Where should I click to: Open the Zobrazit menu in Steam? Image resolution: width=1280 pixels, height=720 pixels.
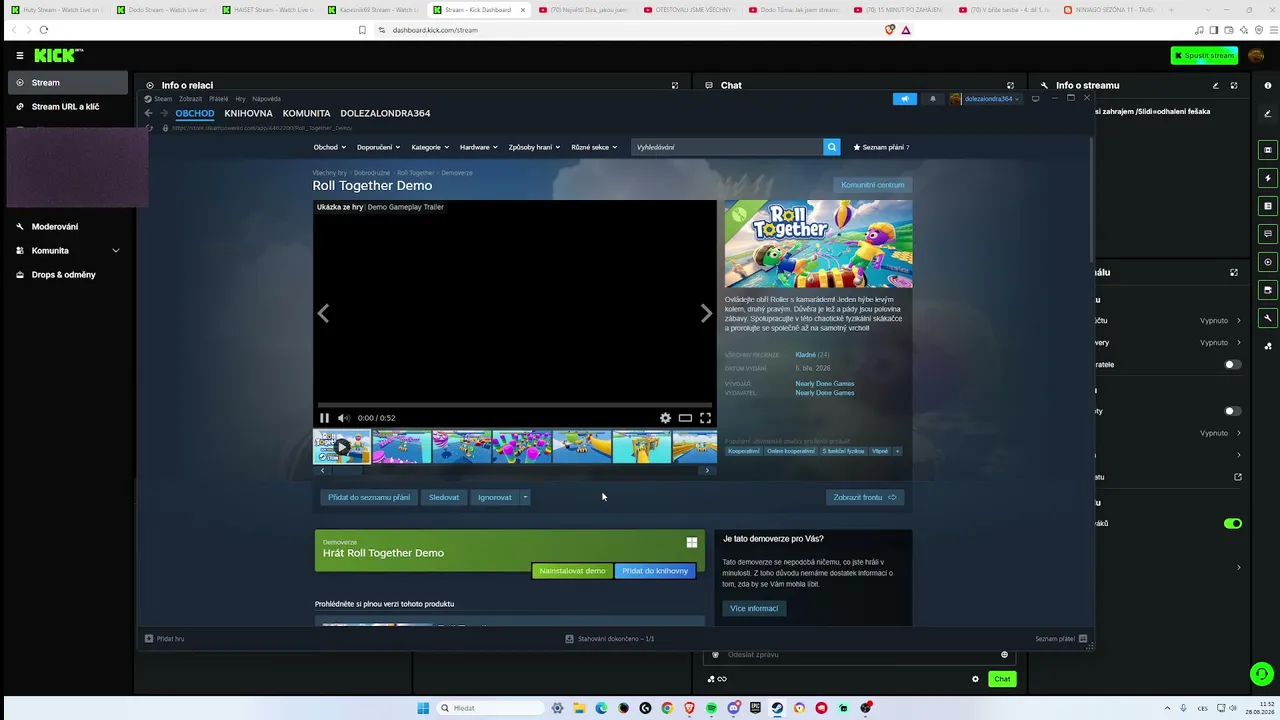(x=190, y=99)
